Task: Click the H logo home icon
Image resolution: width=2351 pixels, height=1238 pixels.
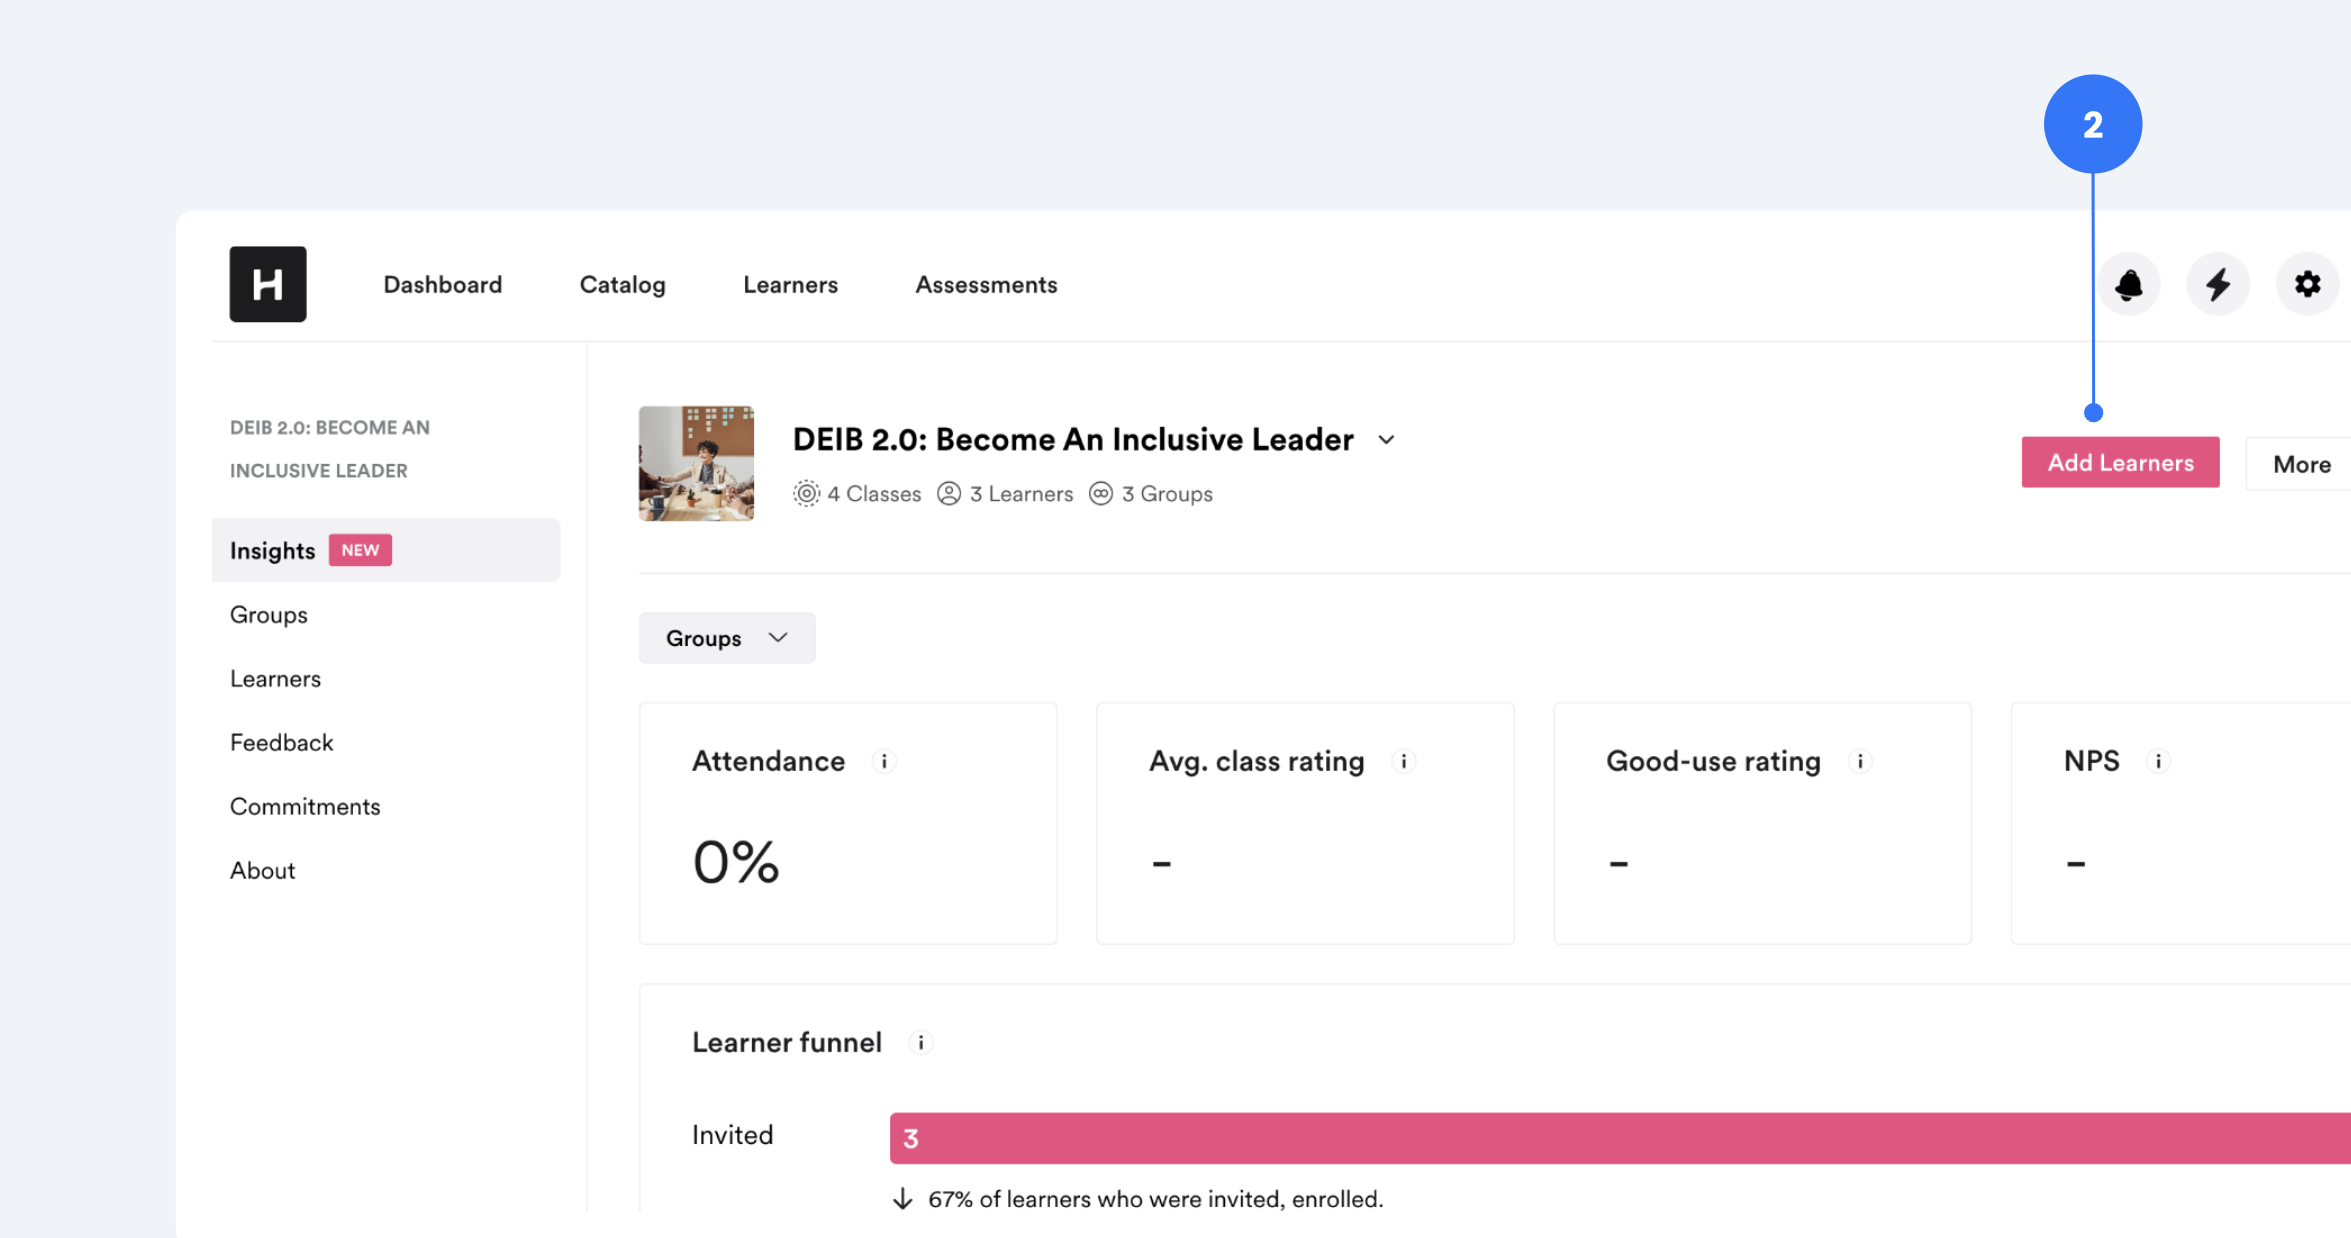Action: 268,284
